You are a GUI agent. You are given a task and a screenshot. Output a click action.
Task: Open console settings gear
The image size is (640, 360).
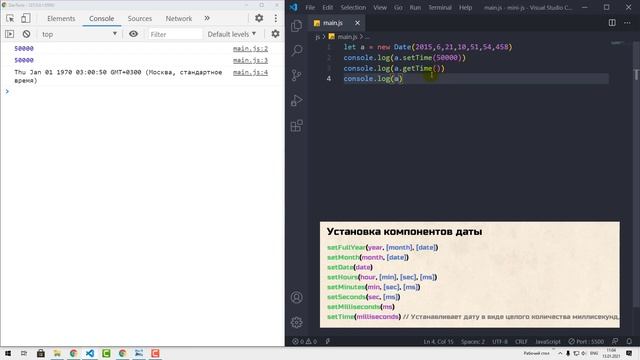(276, 34)
